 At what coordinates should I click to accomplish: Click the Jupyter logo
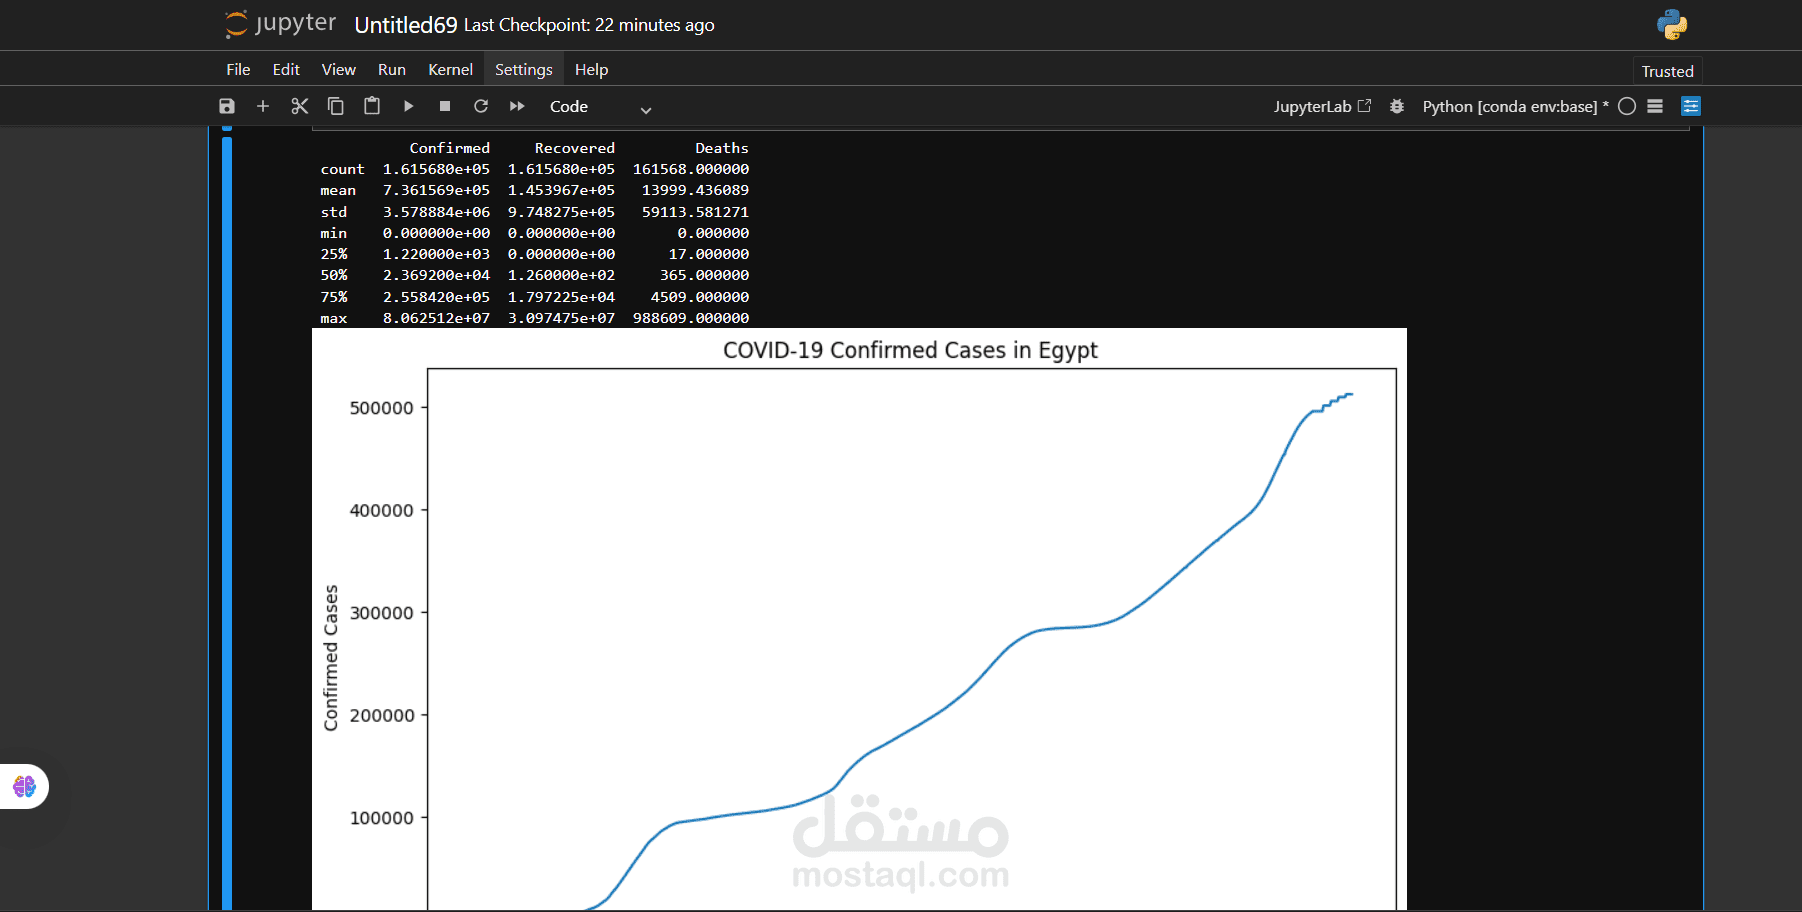[x=280, y=24]
